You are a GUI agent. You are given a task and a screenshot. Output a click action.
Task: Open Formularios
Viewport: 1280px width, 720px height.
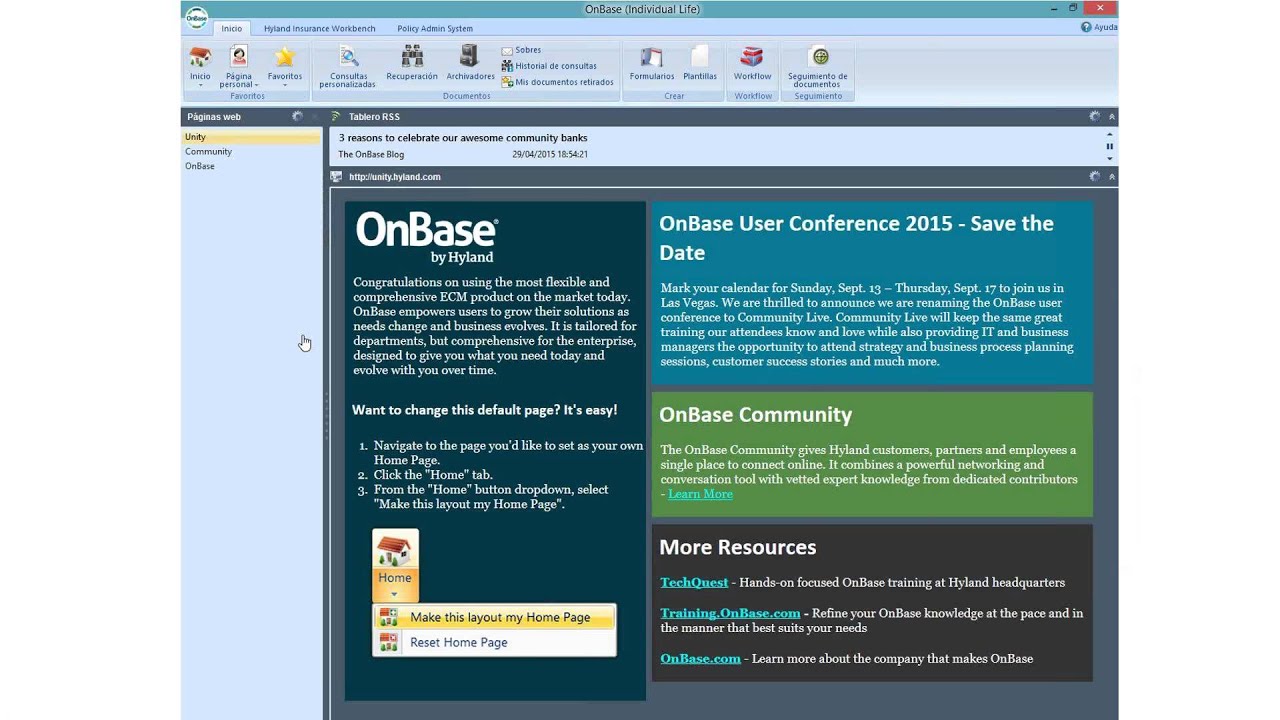652,63
